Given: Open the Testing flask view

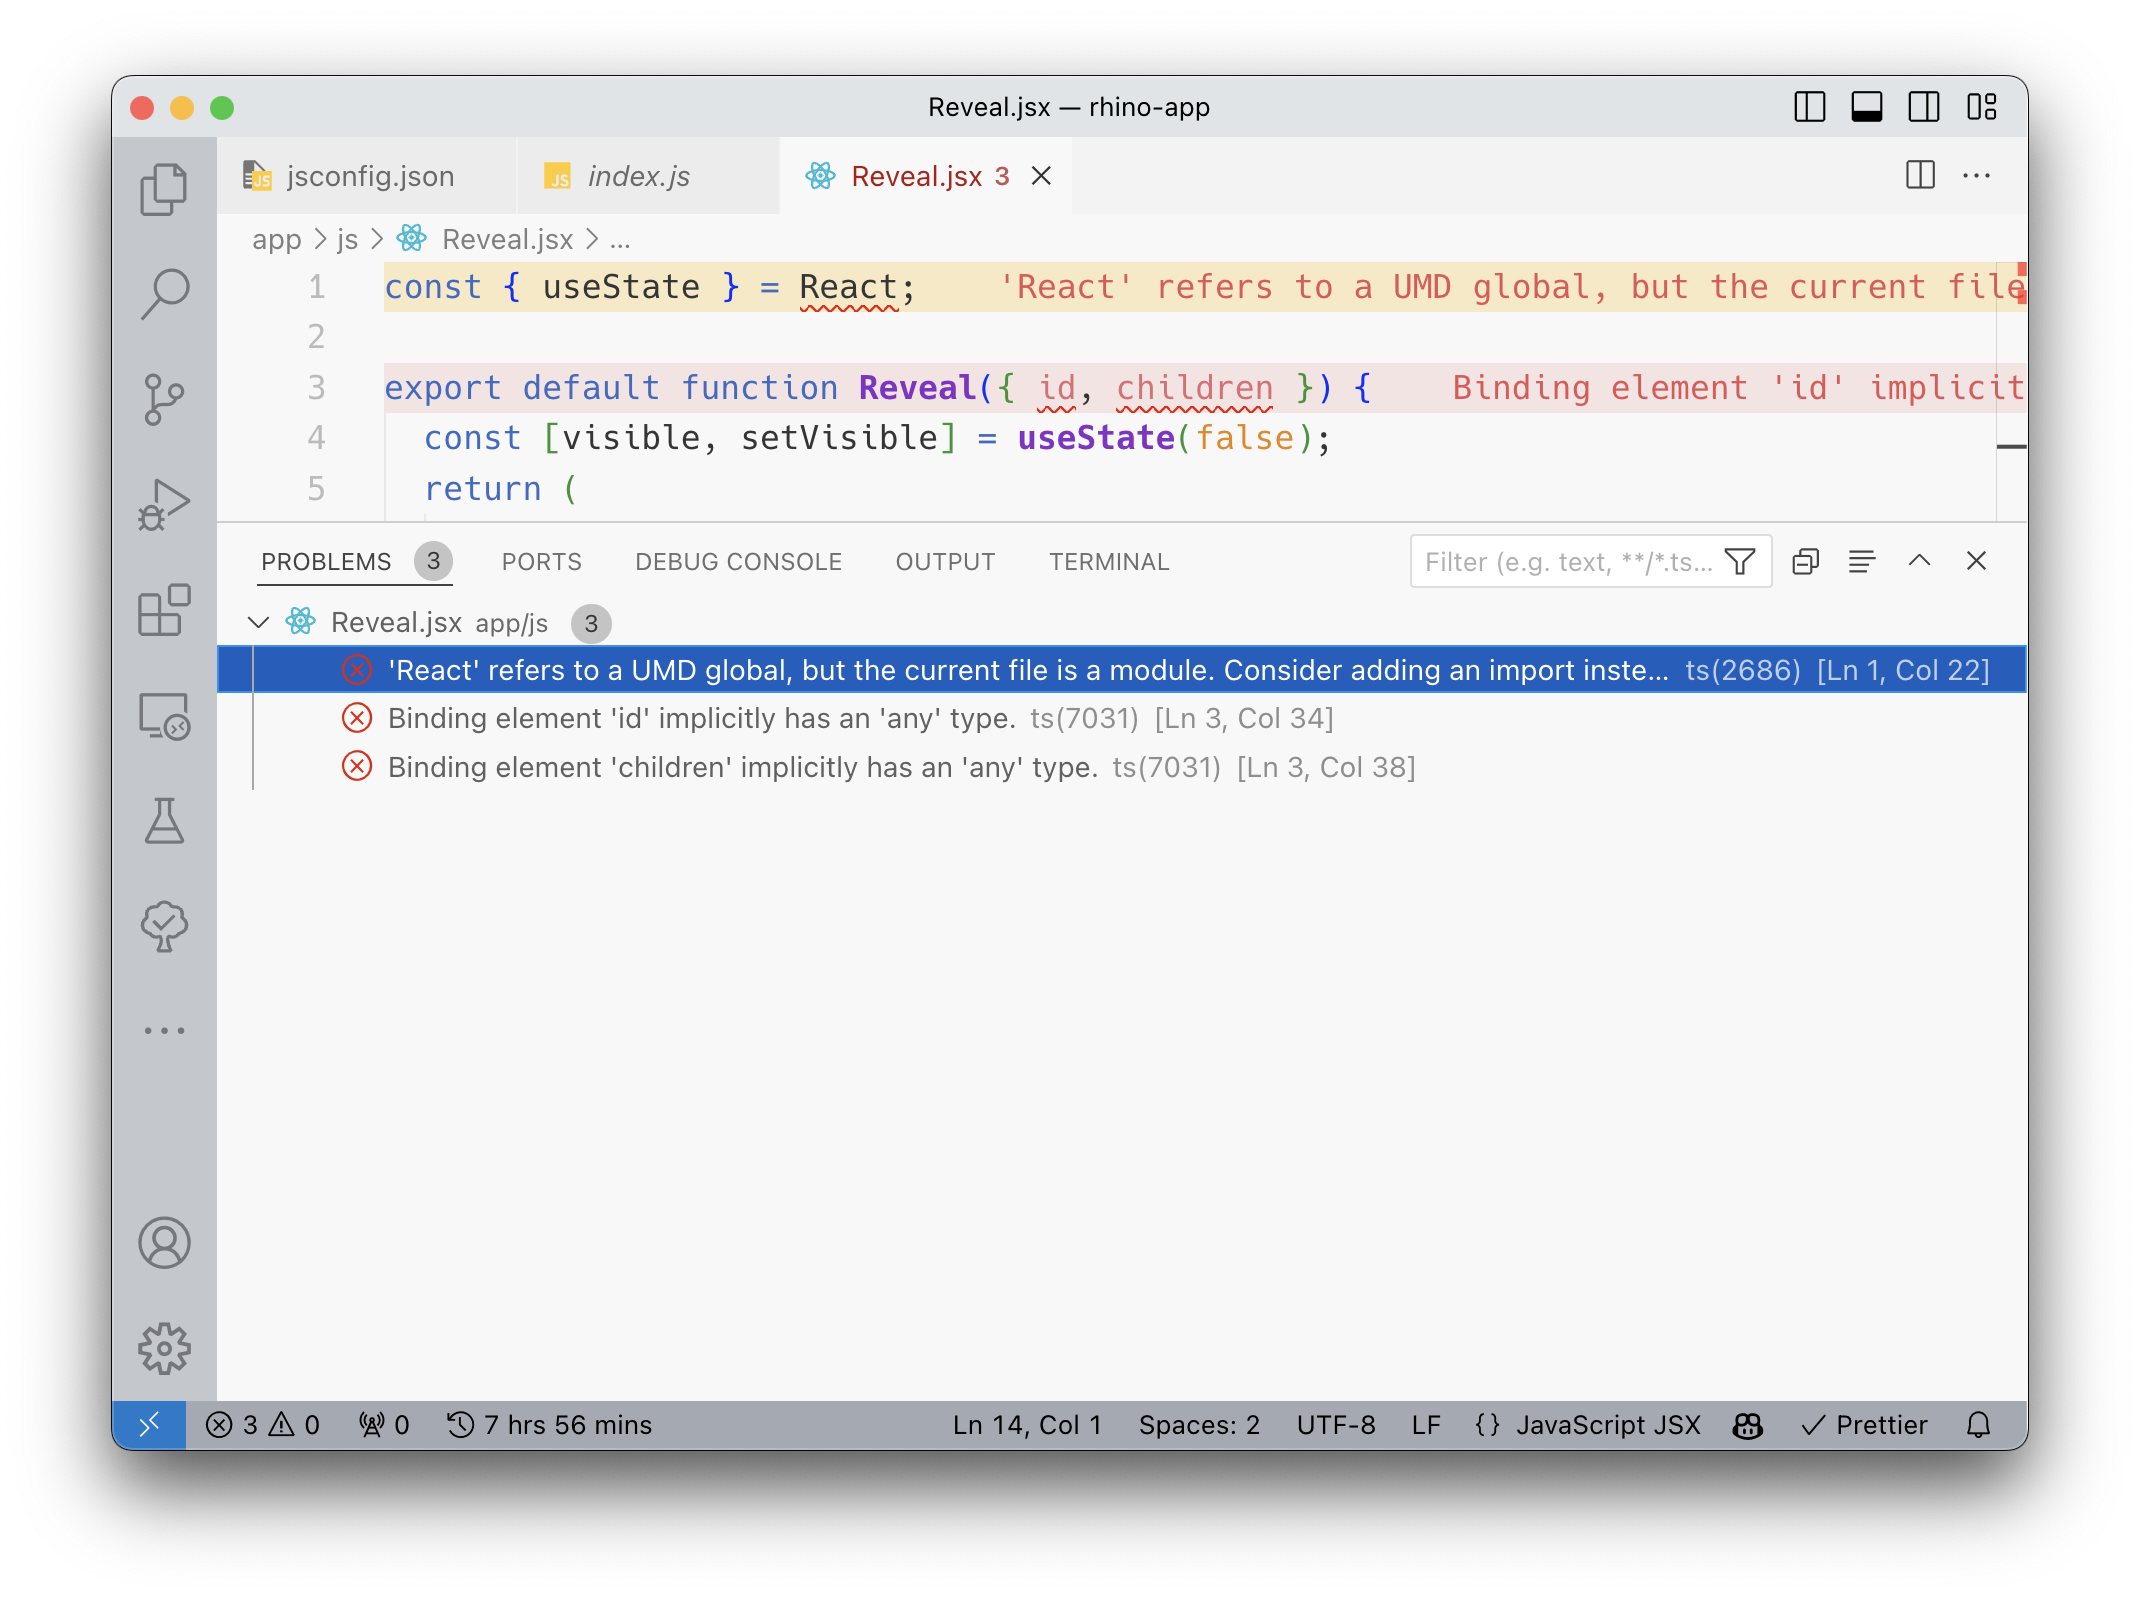Looking at the screenshot, I should tap(164, 820).
